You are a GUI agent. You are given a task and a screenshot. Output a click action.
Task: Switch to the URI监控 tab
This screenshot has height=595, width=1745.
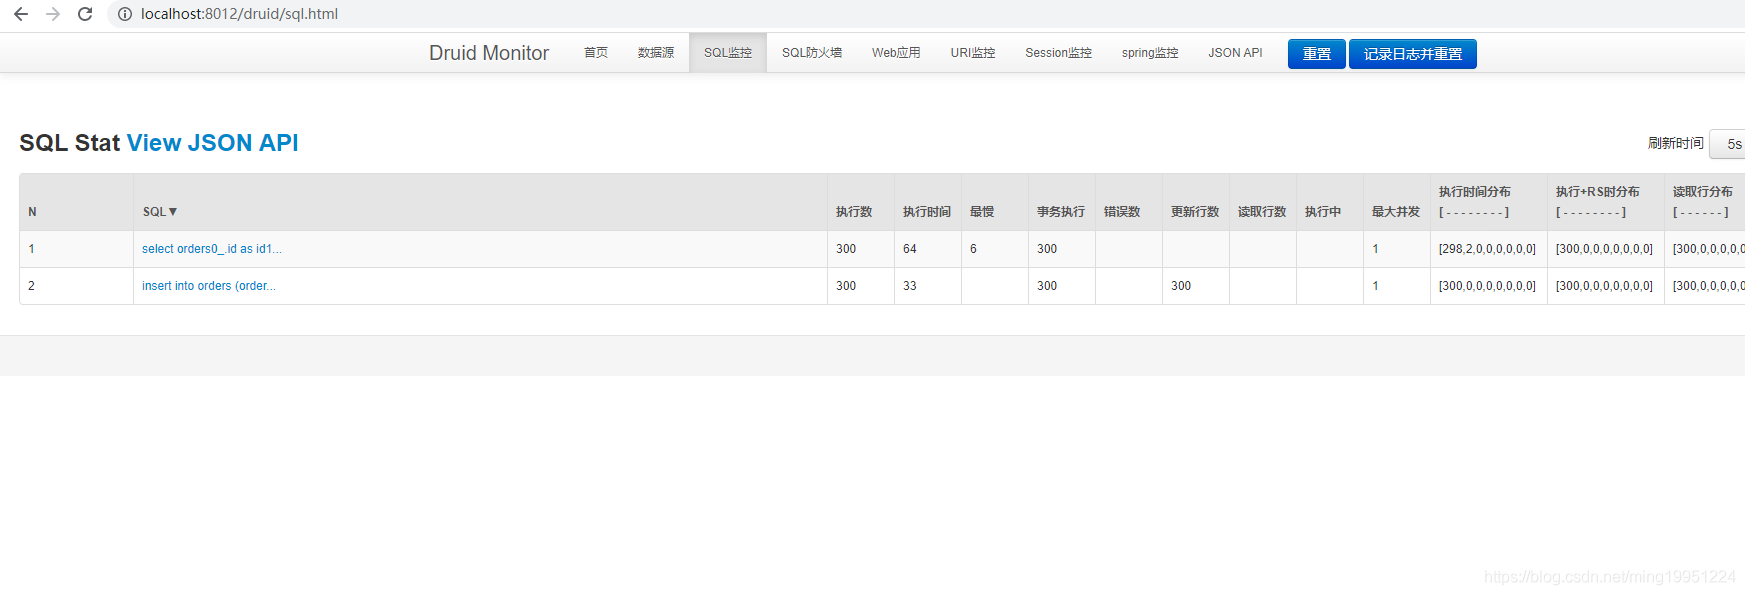973,53
